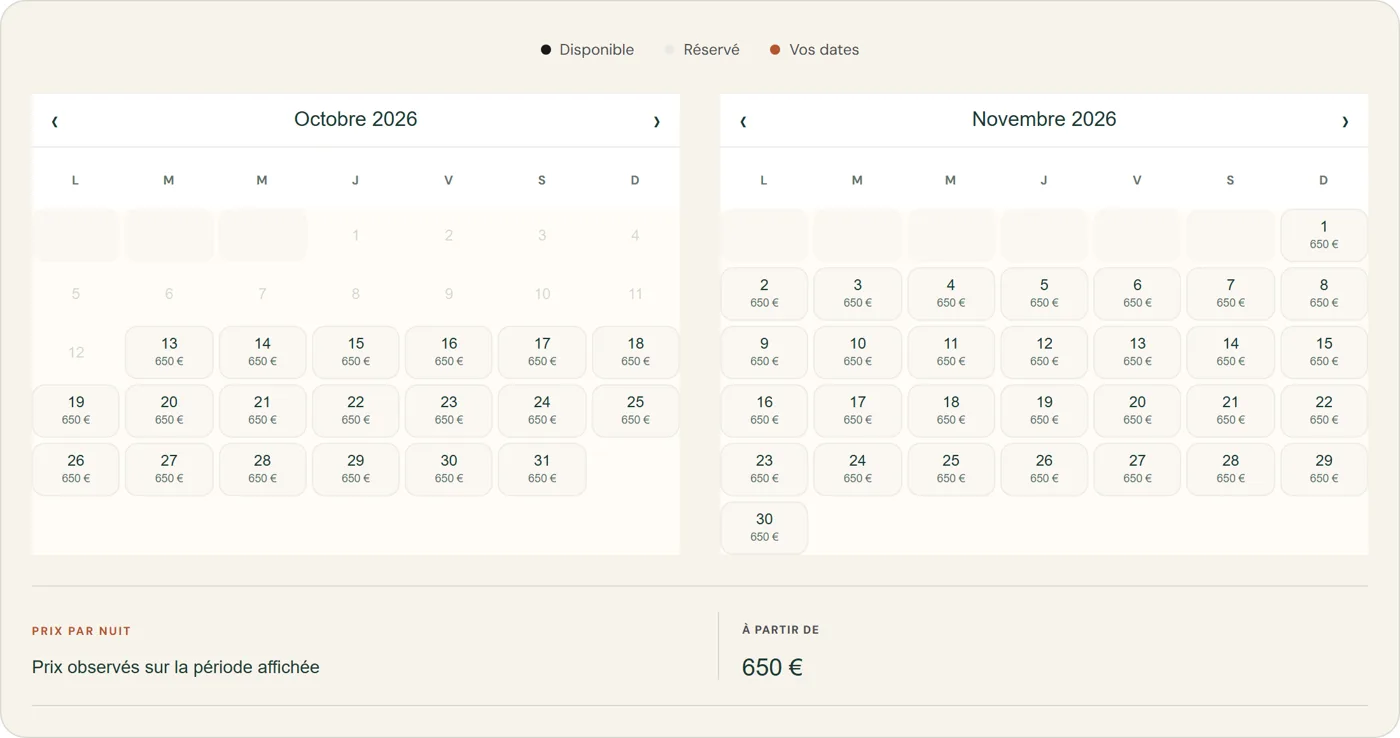Click the 'Vos dates' legend label
The width and height of the screenshot is (1400, 738).
coord(824,50)
